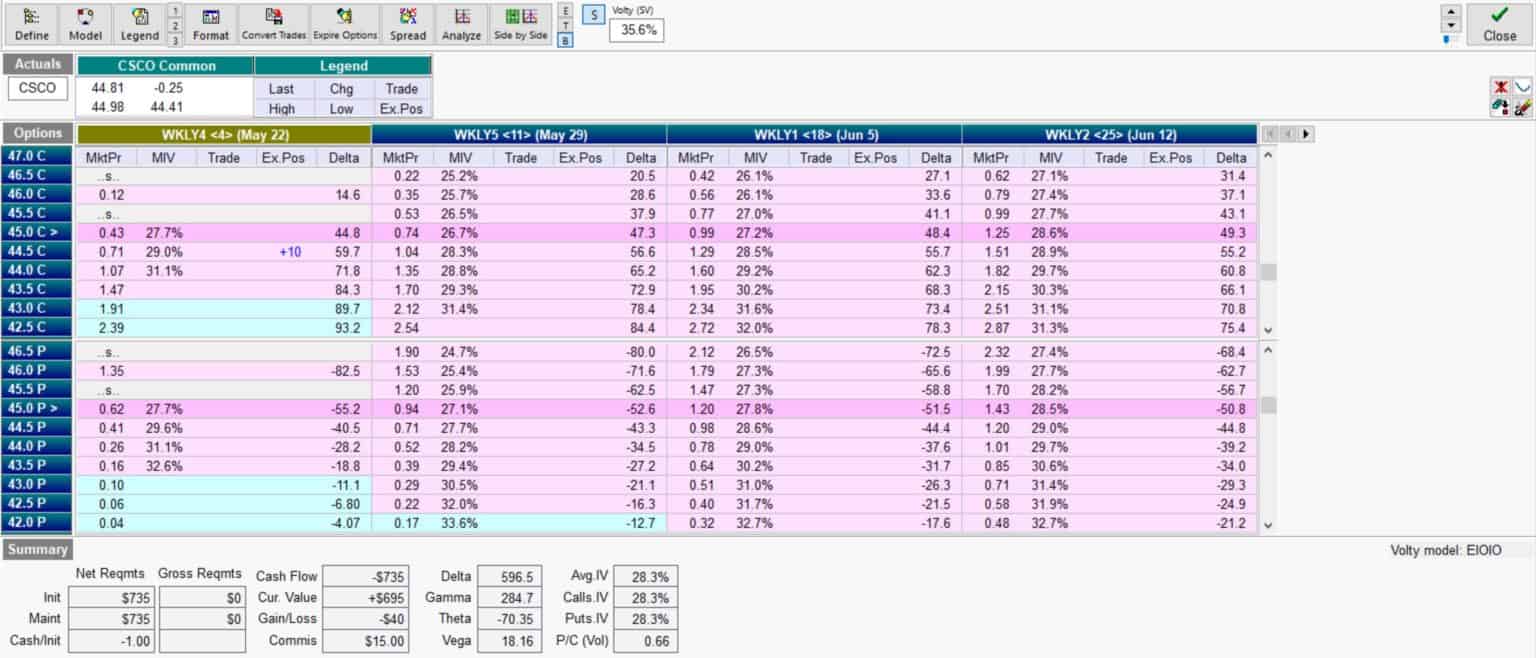The width and height of the screenshot is (1536, 658).
Task: Click the Model toolbar icon
Action: (x=85, y=24)
